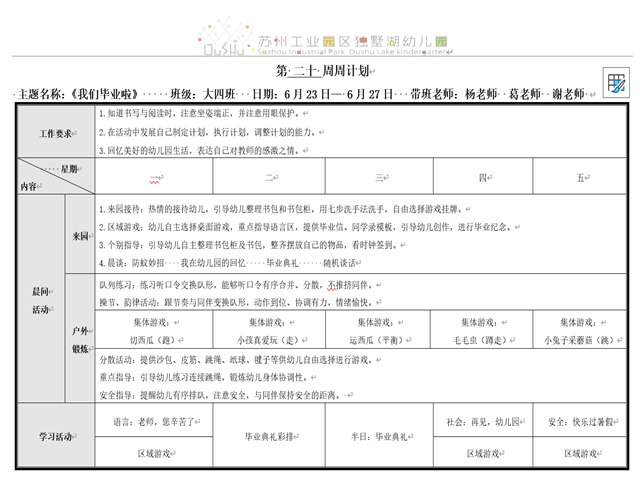The width and height of the screenshot is (640, 480).
Task: Click the 切西瓜（跑） game cell
Action: click(x=154, y=330)
